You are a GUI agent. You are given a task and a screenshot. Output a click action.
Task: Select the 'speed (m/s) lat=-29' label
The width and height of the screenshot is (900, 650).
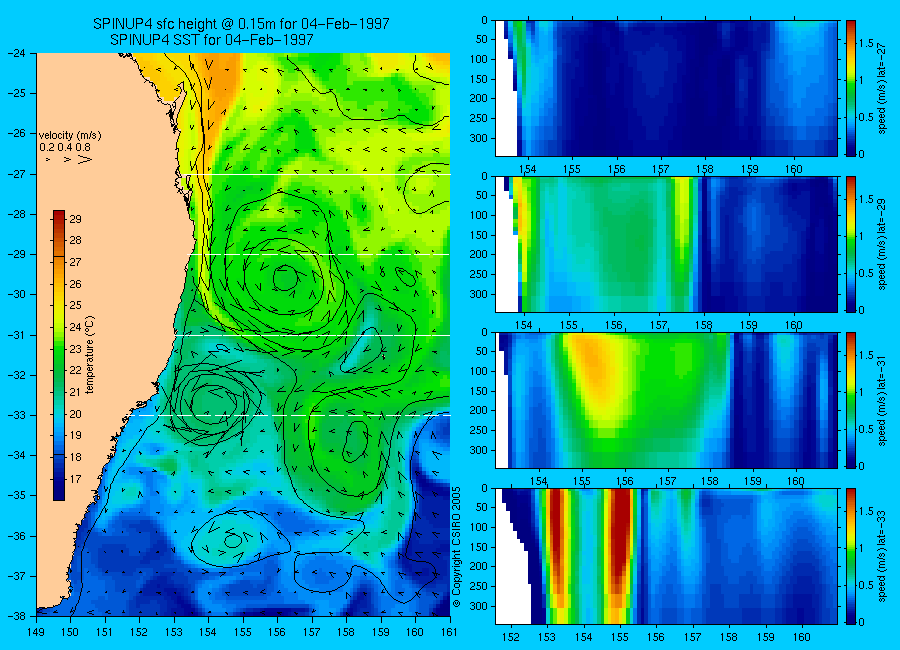point(882,244)
